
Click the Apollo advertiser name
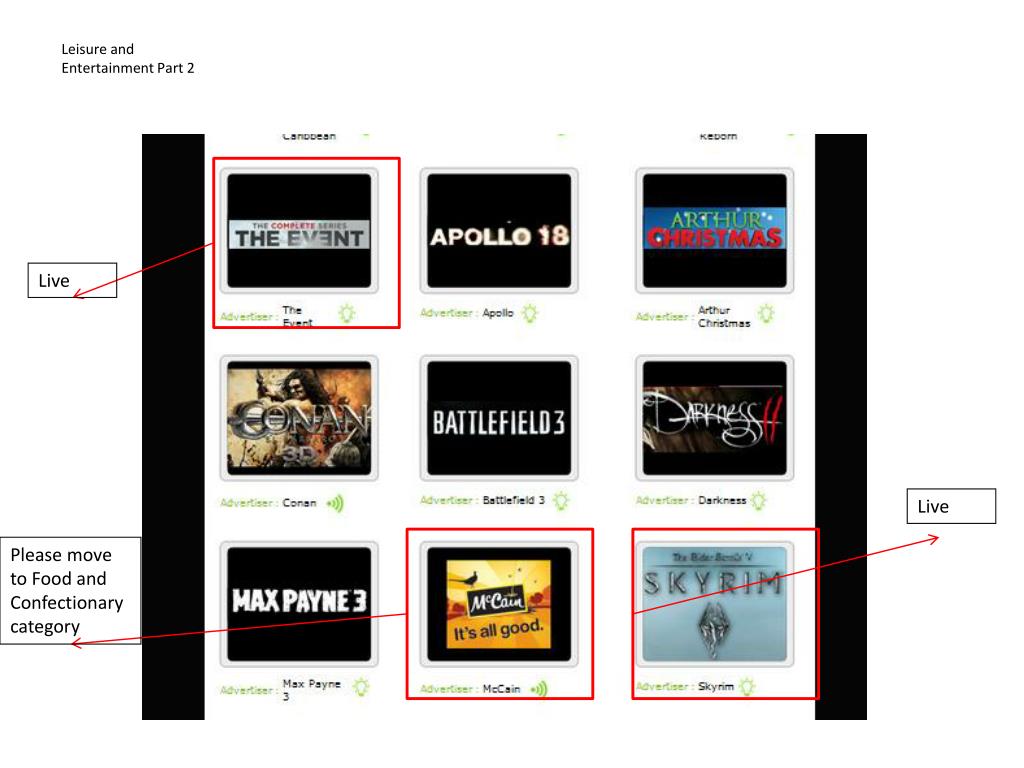coord(498,313)
